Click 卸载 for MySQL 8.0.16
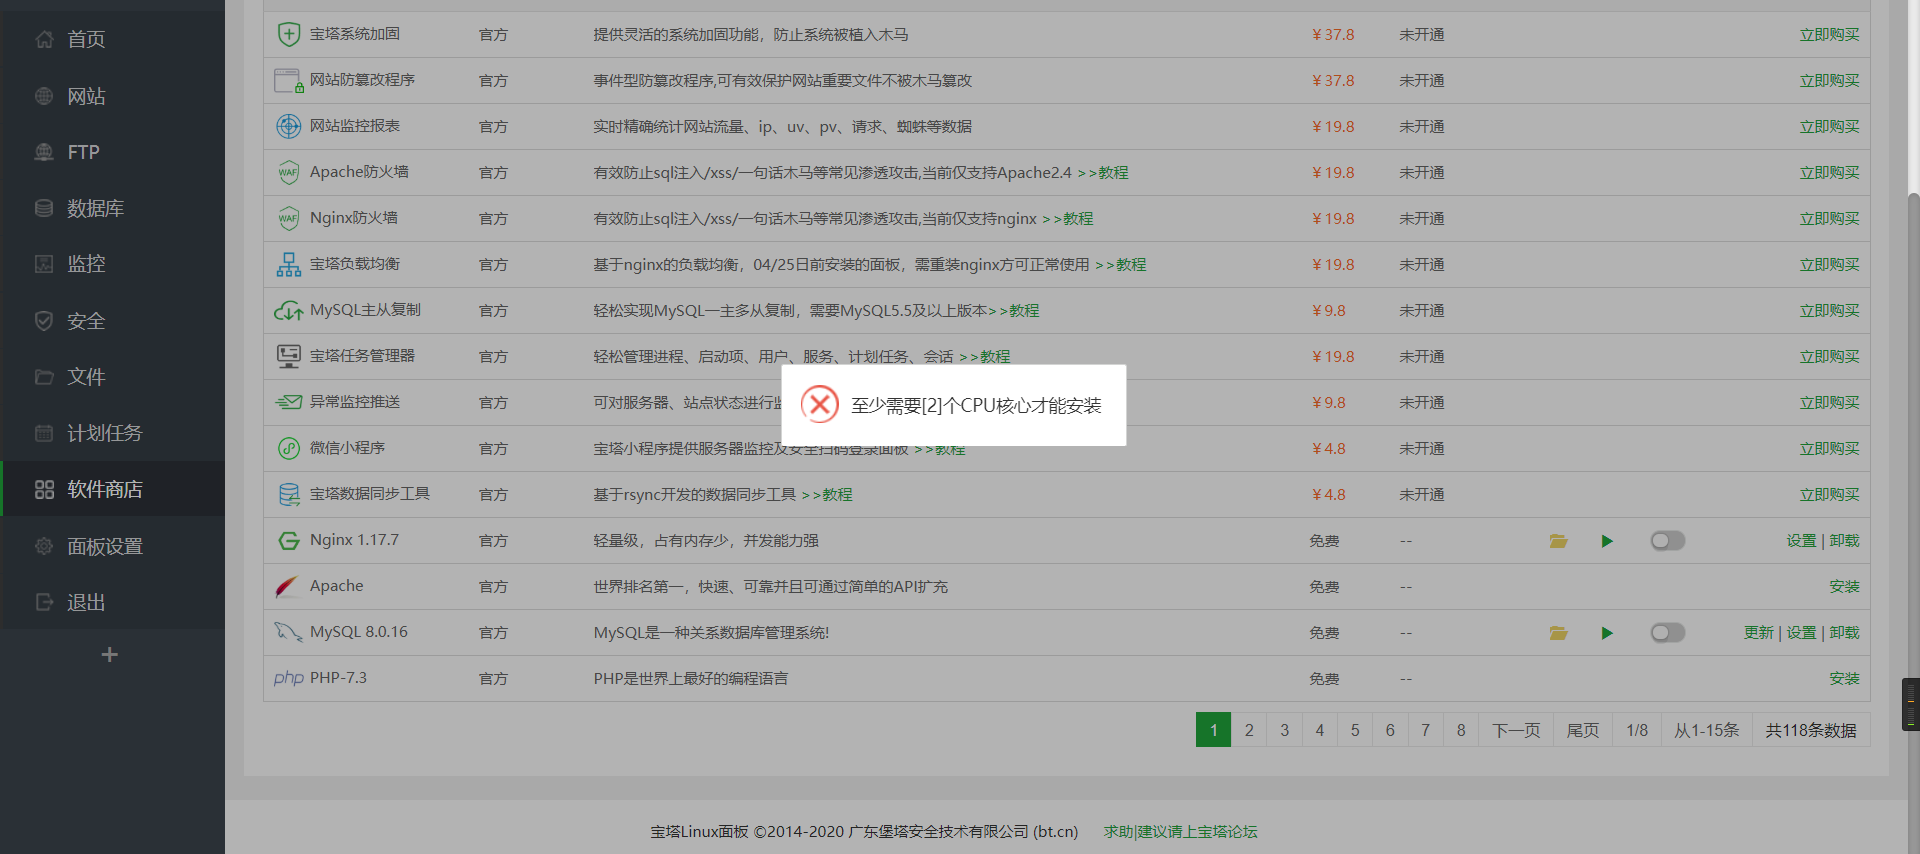This screenshot has width=1920, height=854. pyautogui.click(x=1844, y=633)
